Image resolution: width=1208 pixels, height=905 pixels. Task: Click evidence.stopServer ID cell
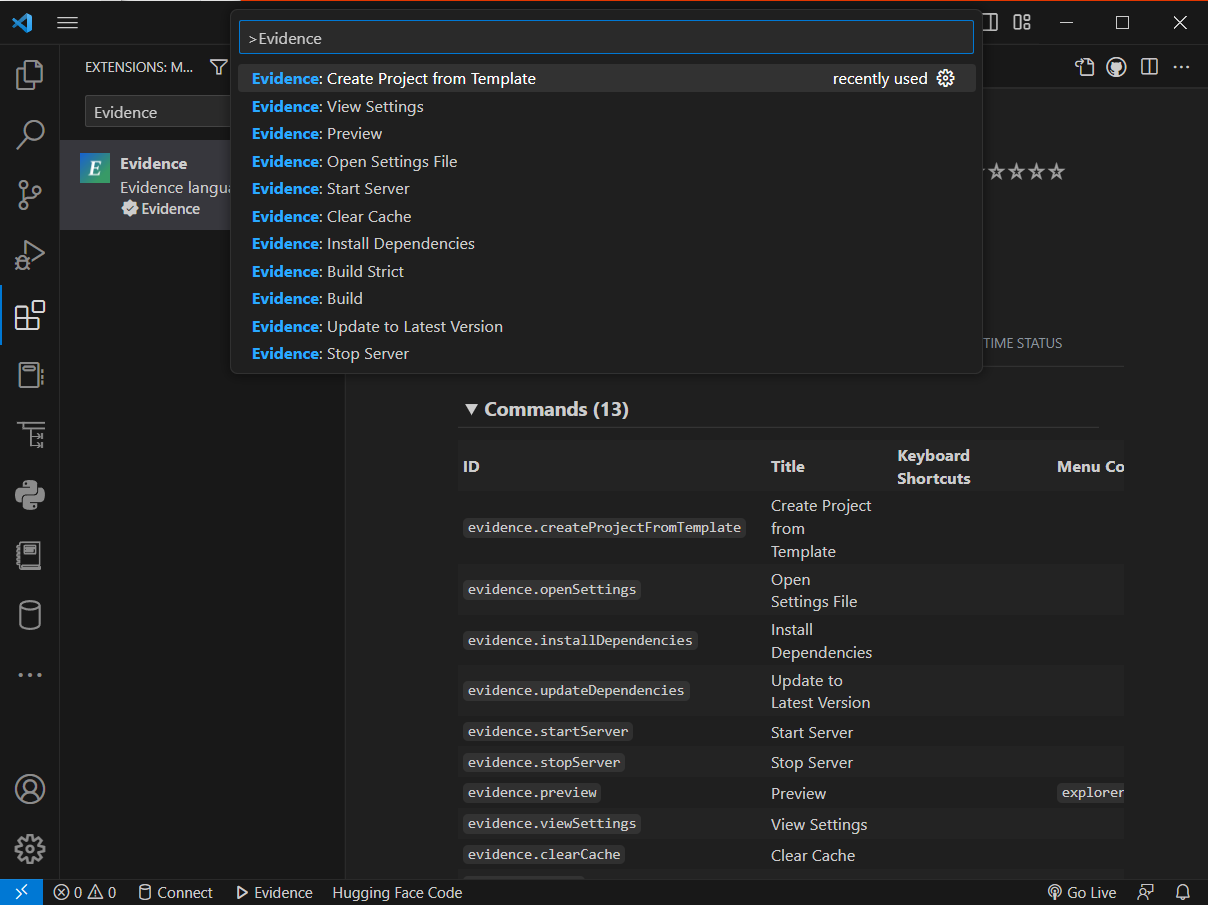(544, 762)
